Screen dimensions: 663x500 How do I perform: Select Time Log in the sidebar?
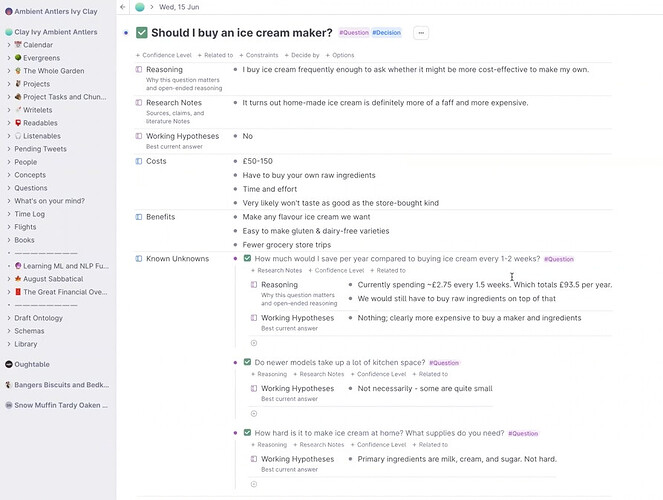pos(30,214)
